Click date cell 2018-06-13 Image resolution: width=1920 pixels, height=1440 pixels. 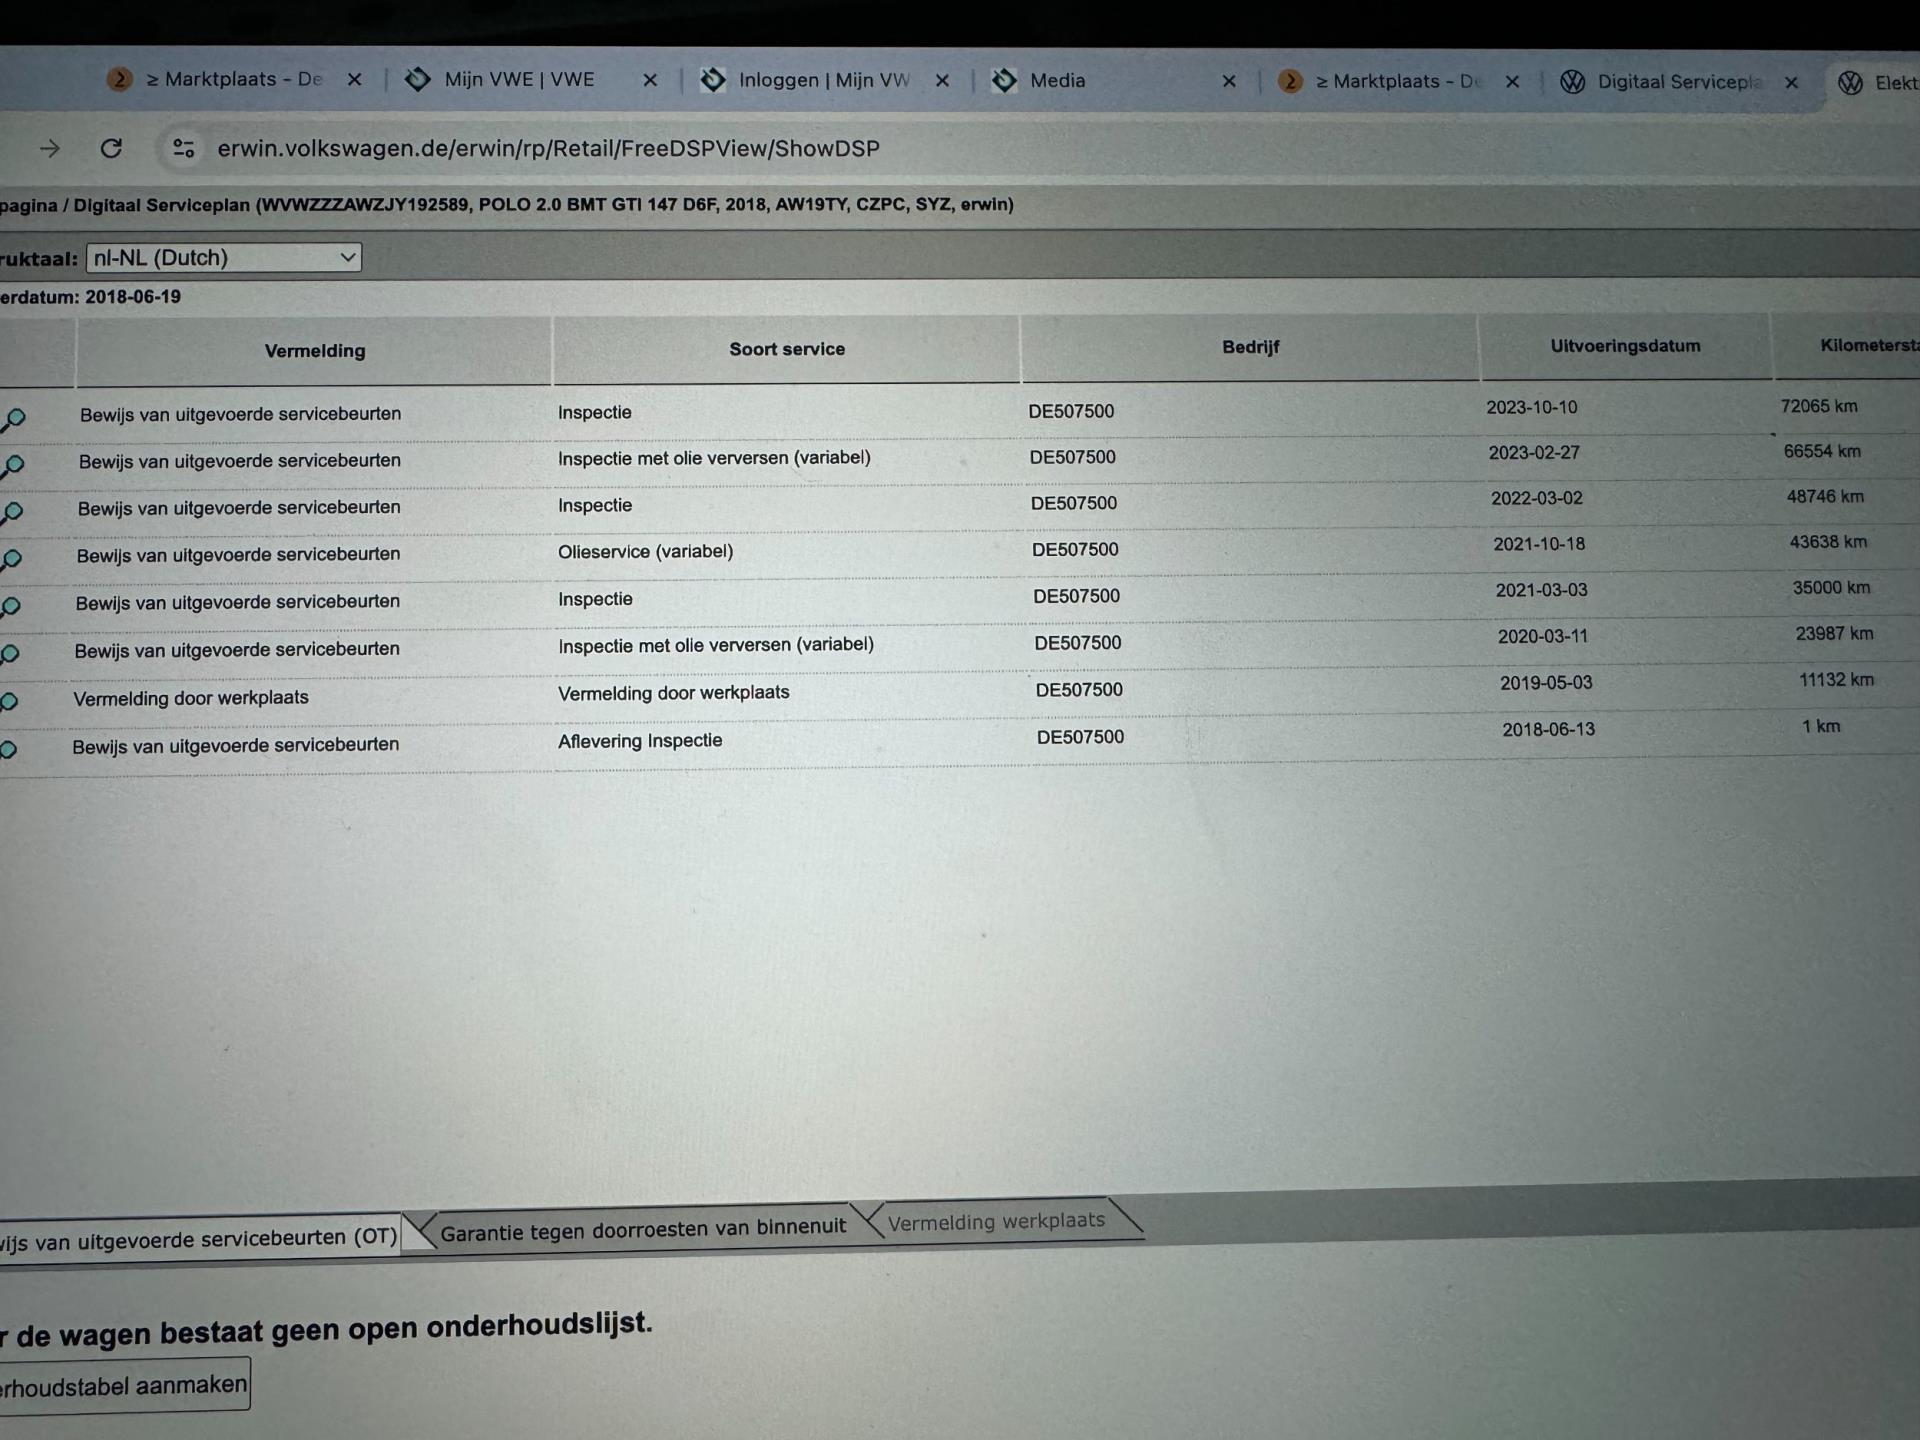pos(1548,730)
